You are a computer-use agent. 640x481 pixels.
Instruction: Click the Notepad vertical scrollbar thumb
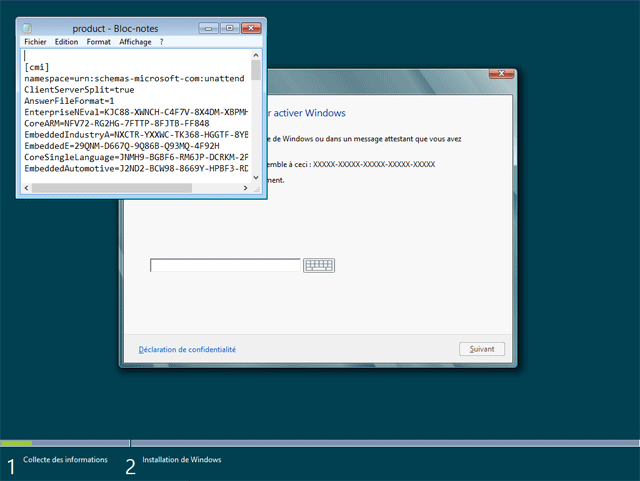click(x=256, y=70)
